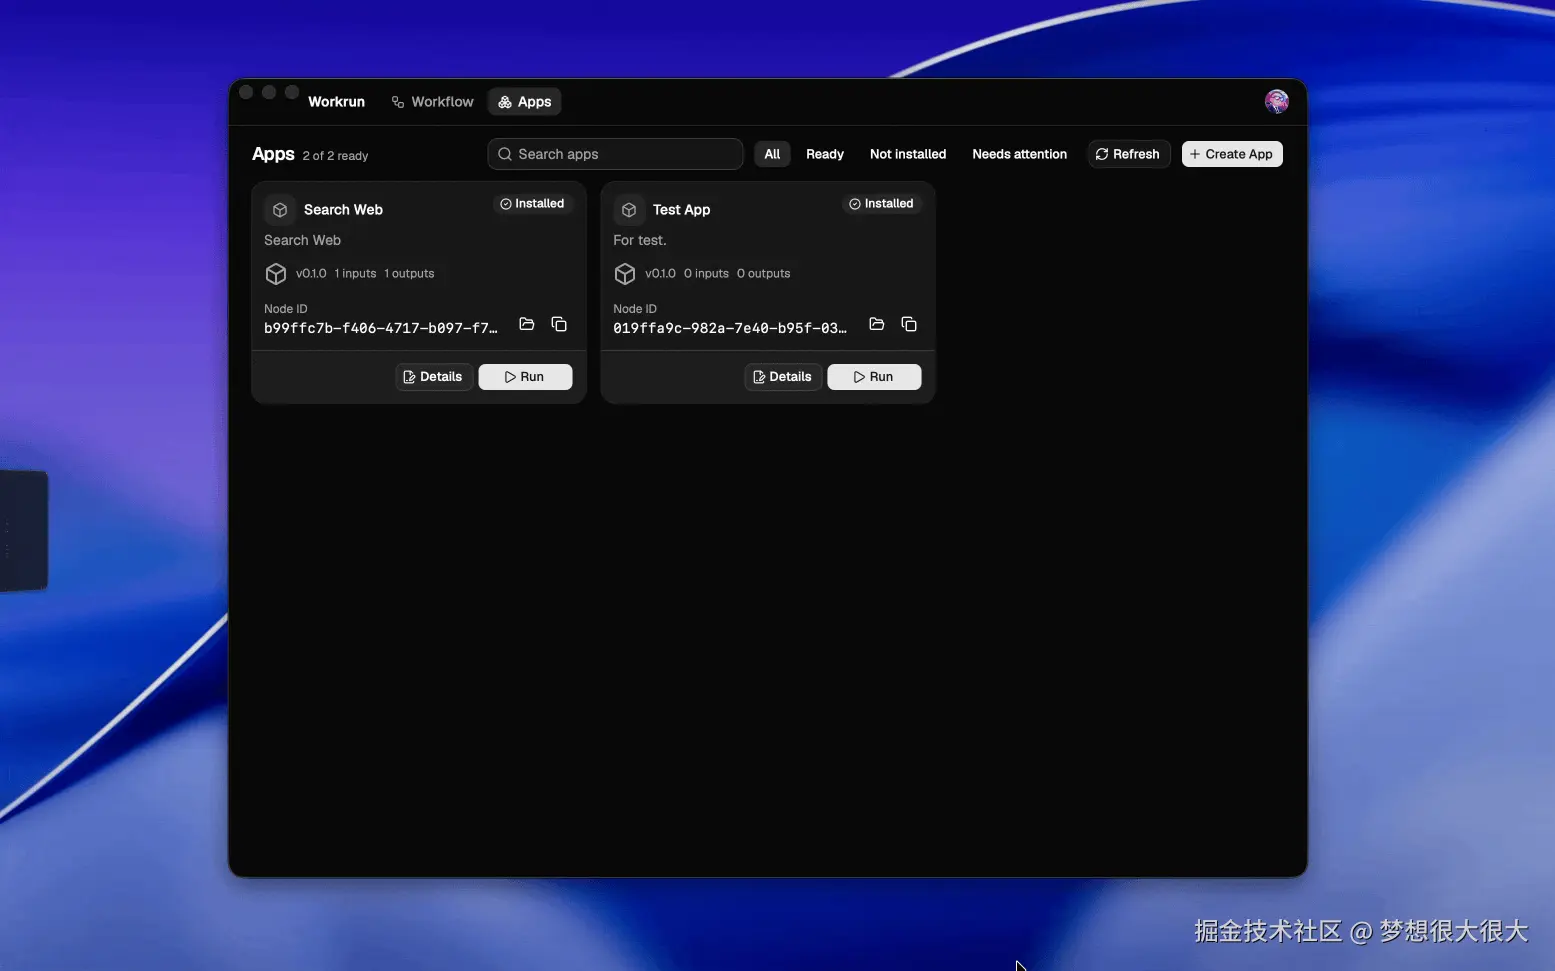Screen dimensions: 1555x971
Task: Click v0.1.0 on the Test App card
Action: pos(660,274)
